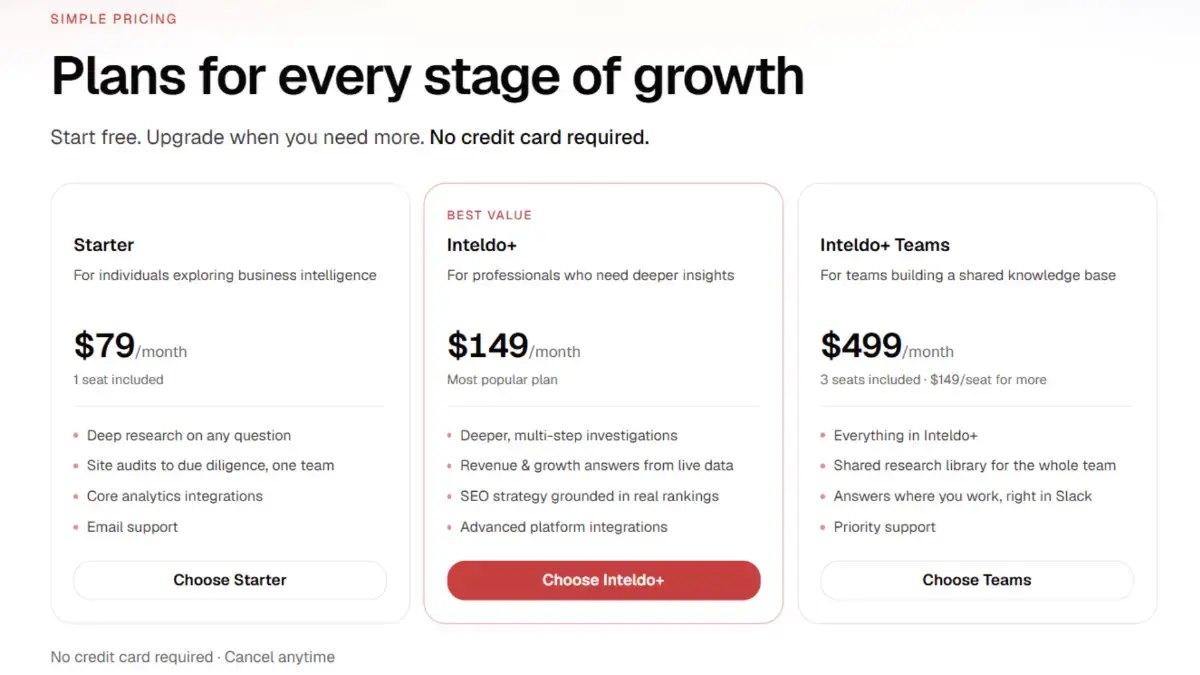
Task: Click the bullet beside Advanced platform integrations
Action: pos(450,527)
